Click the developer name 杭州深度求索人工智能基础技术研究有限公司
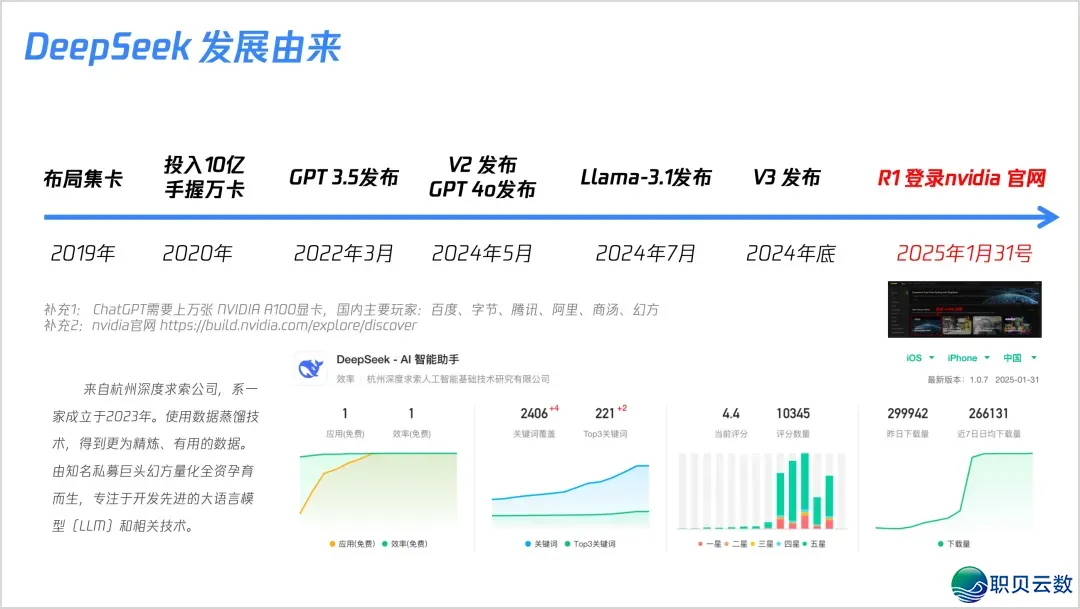 coord(458,379)
